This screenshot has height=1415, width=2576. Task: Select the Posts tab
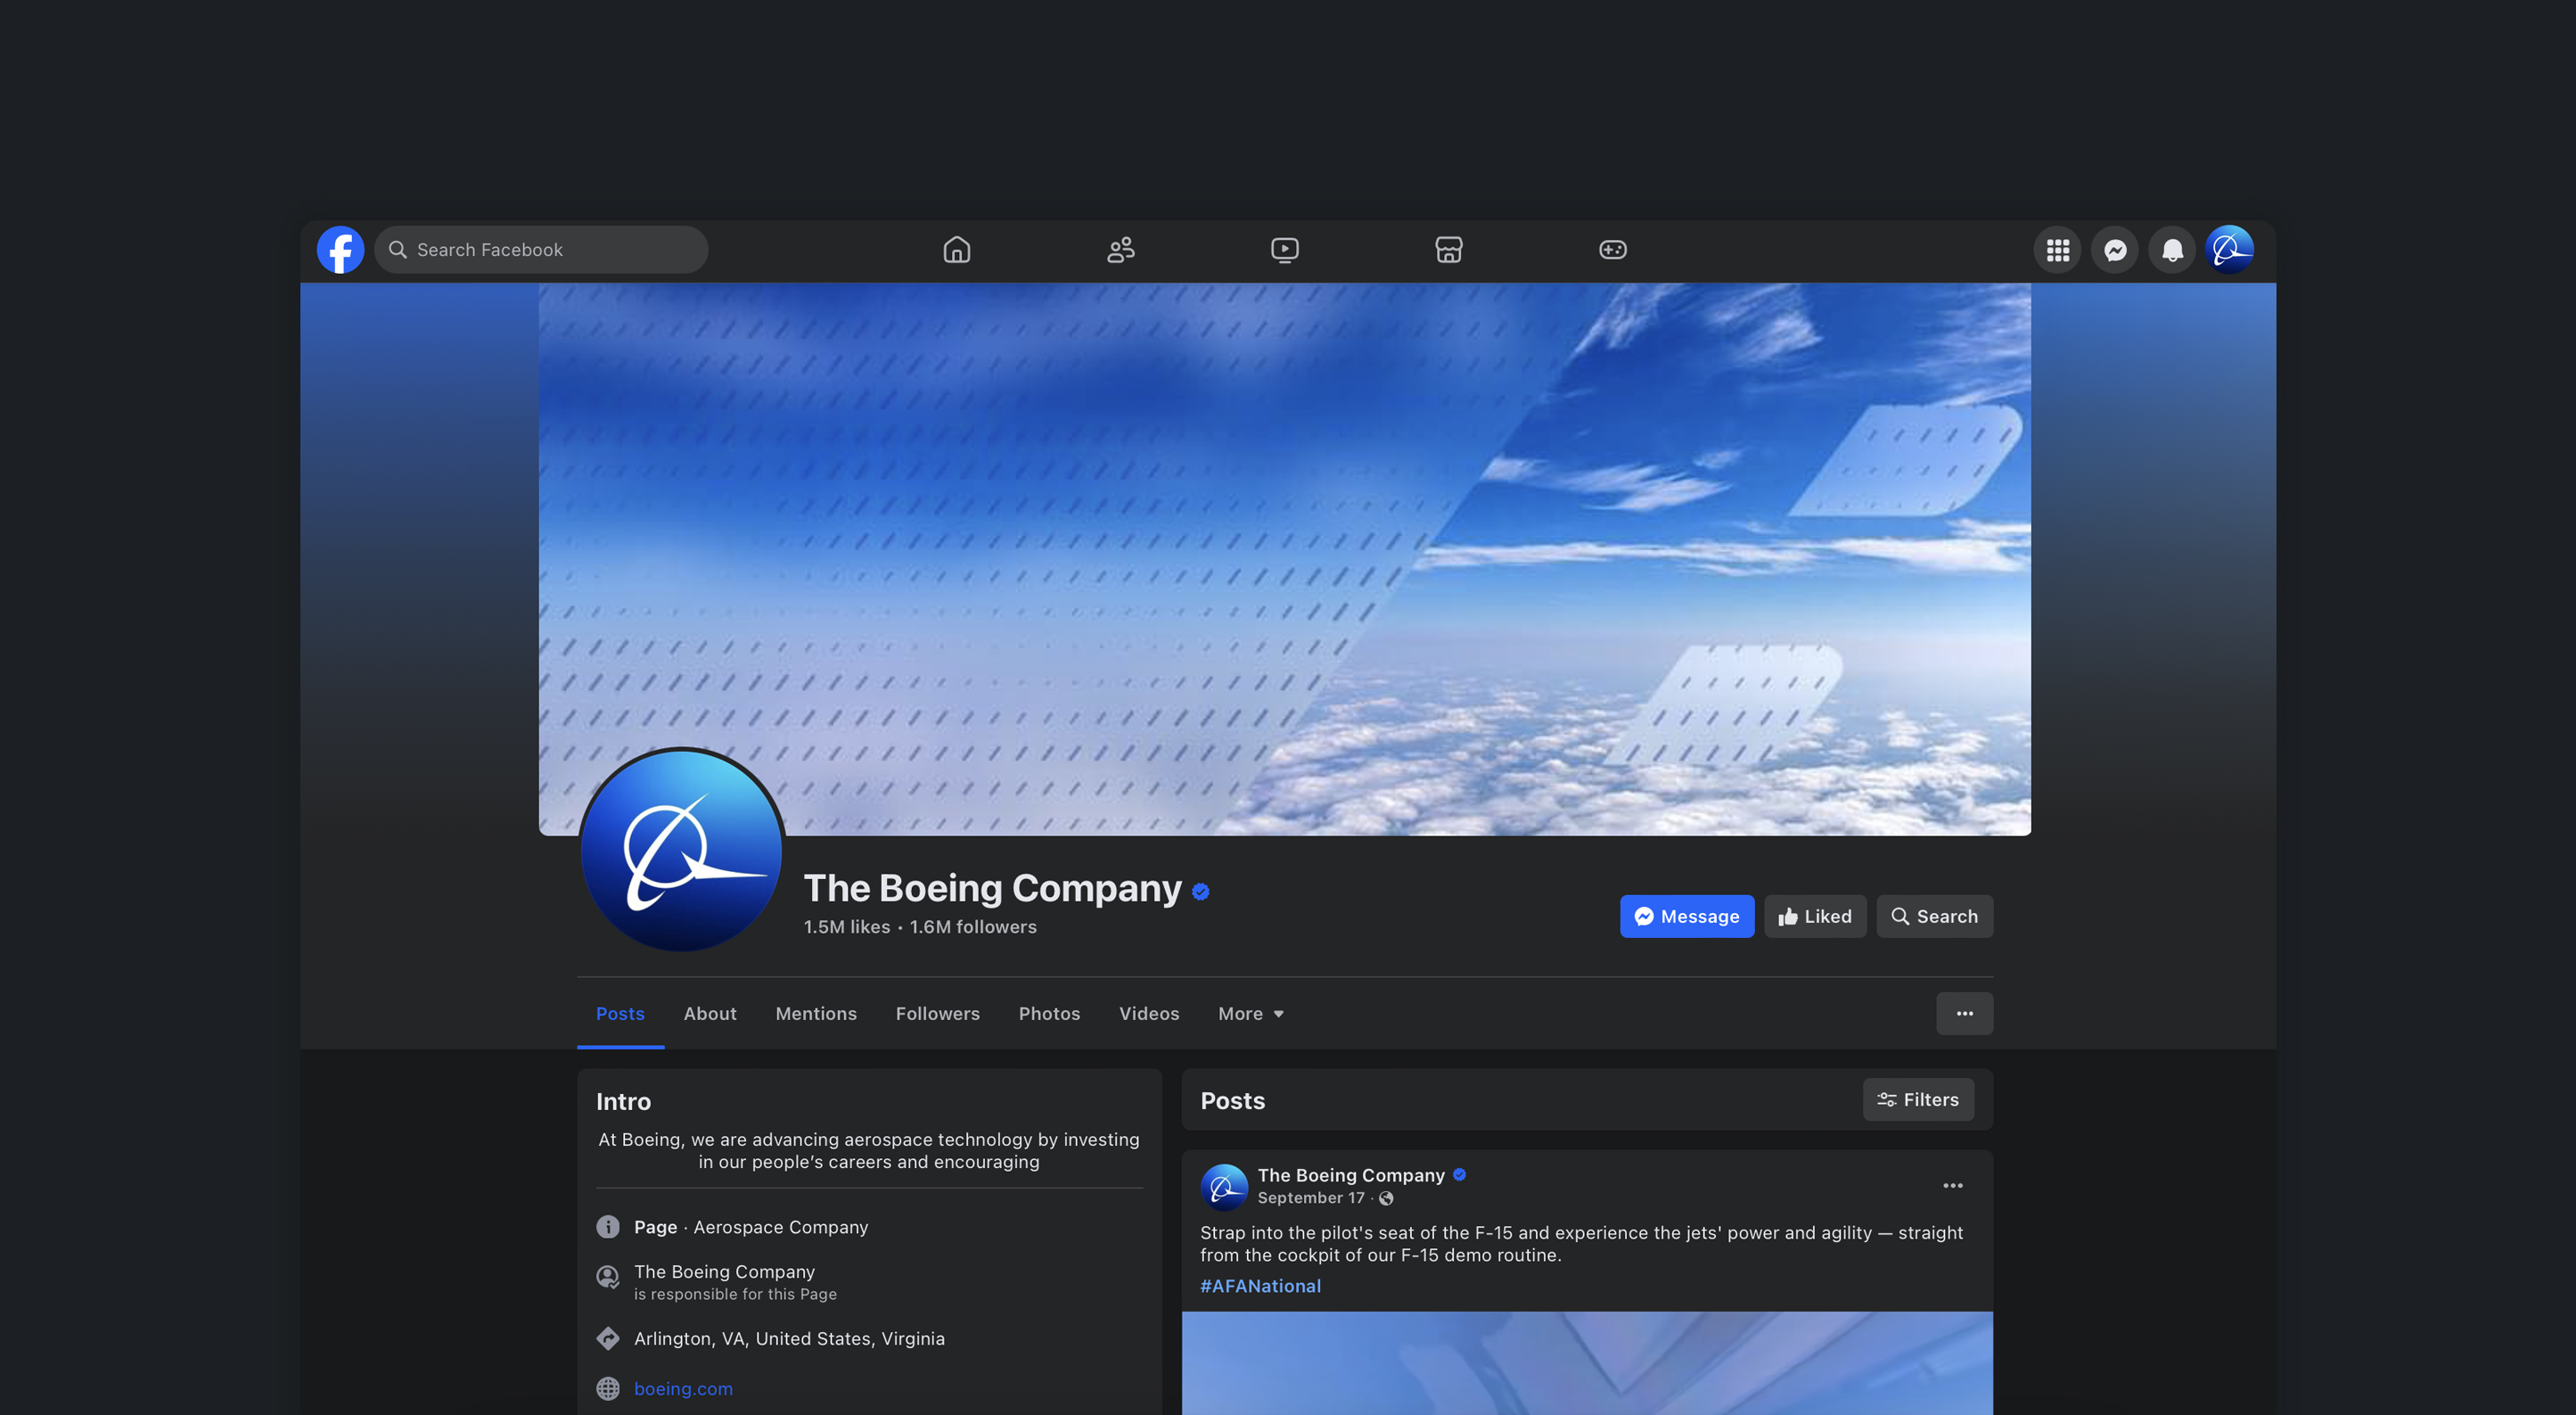click(620, 1013)
